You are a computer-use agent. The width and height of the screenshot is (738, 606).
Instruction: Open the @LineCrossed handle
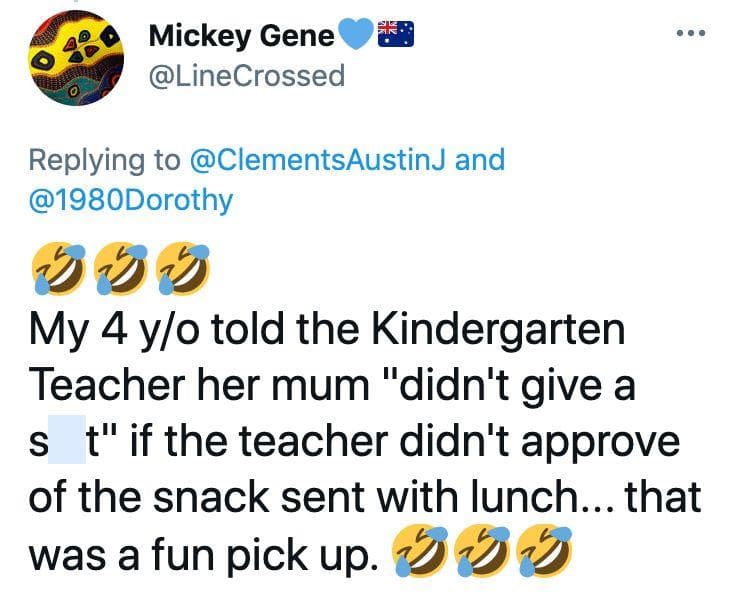[247, 76]
